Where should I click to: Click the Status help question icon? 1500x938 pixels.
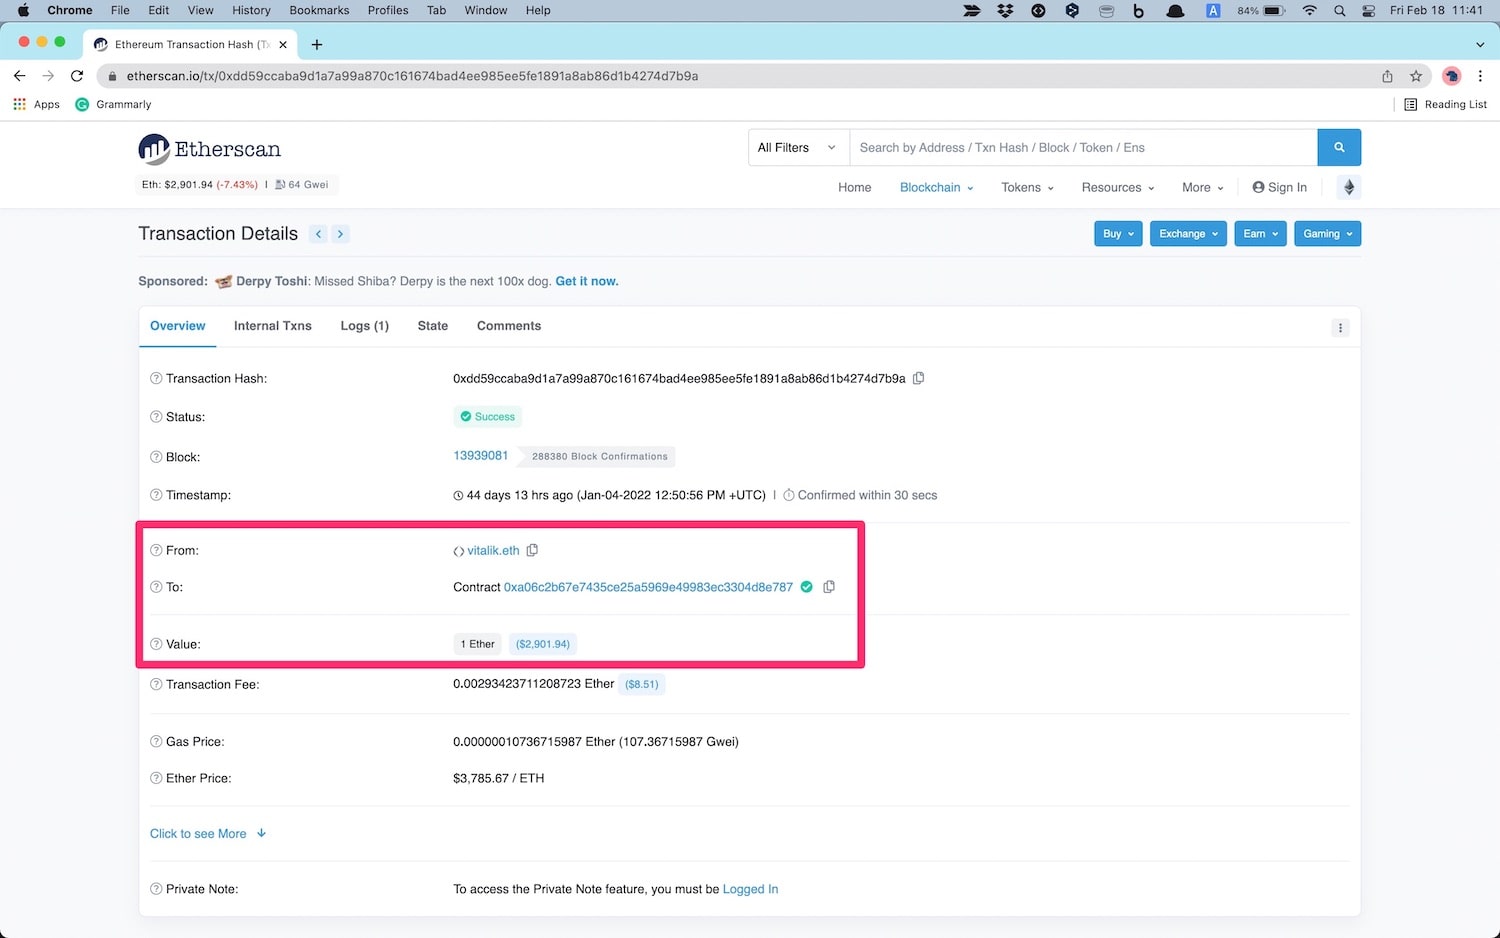(156, 417)
